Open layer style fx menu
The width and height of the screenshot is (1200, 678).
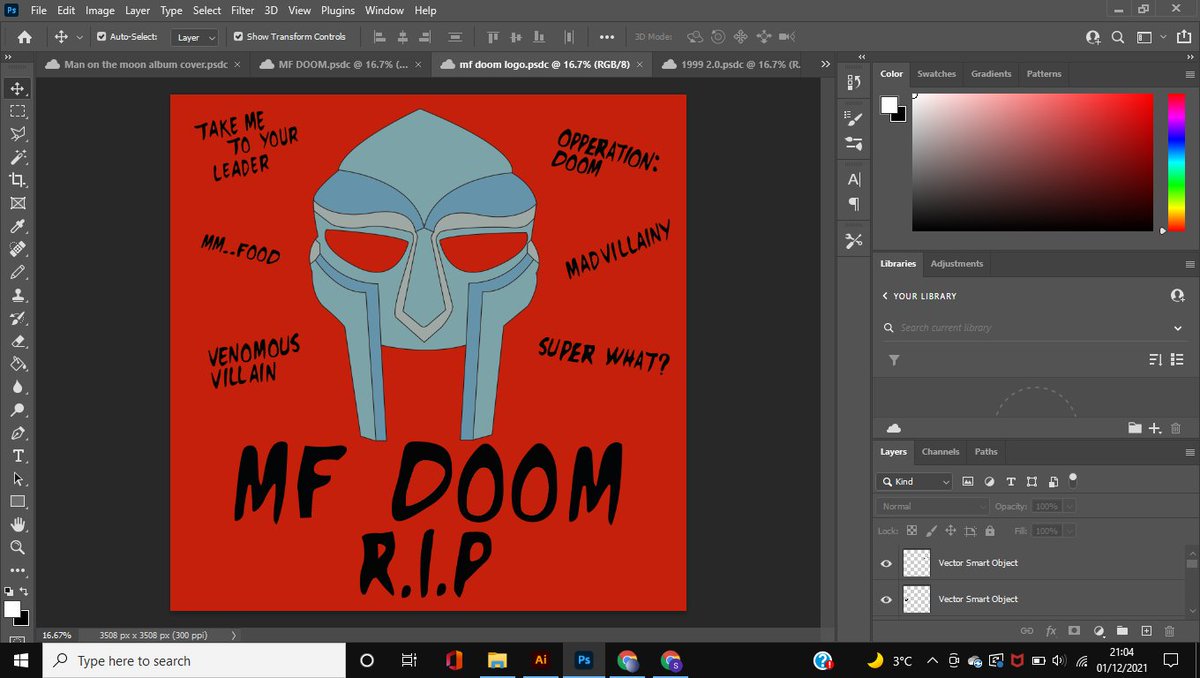(x=1051, y=631)
